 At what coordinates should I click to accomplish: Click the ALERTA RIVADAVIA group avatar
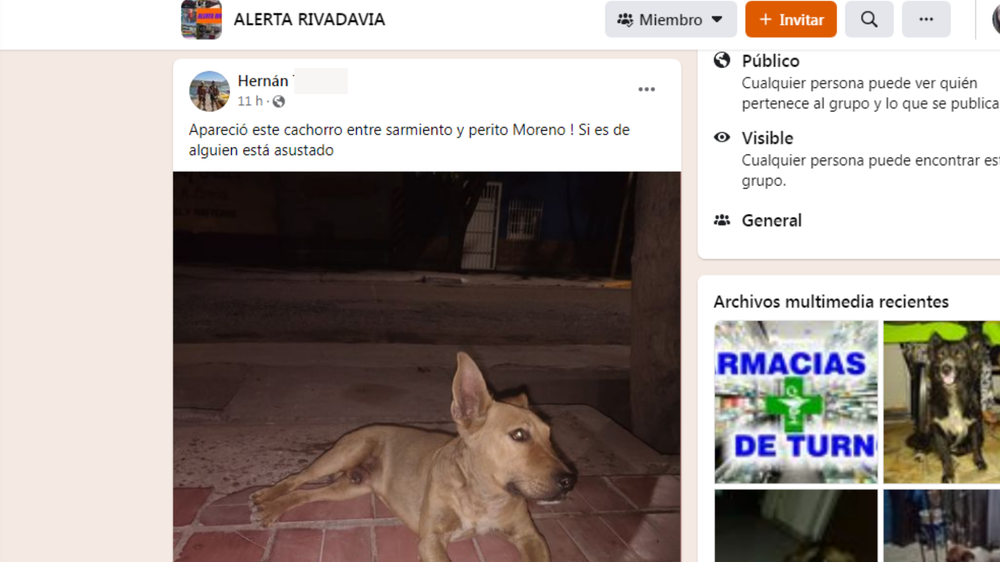click(202, 20)
